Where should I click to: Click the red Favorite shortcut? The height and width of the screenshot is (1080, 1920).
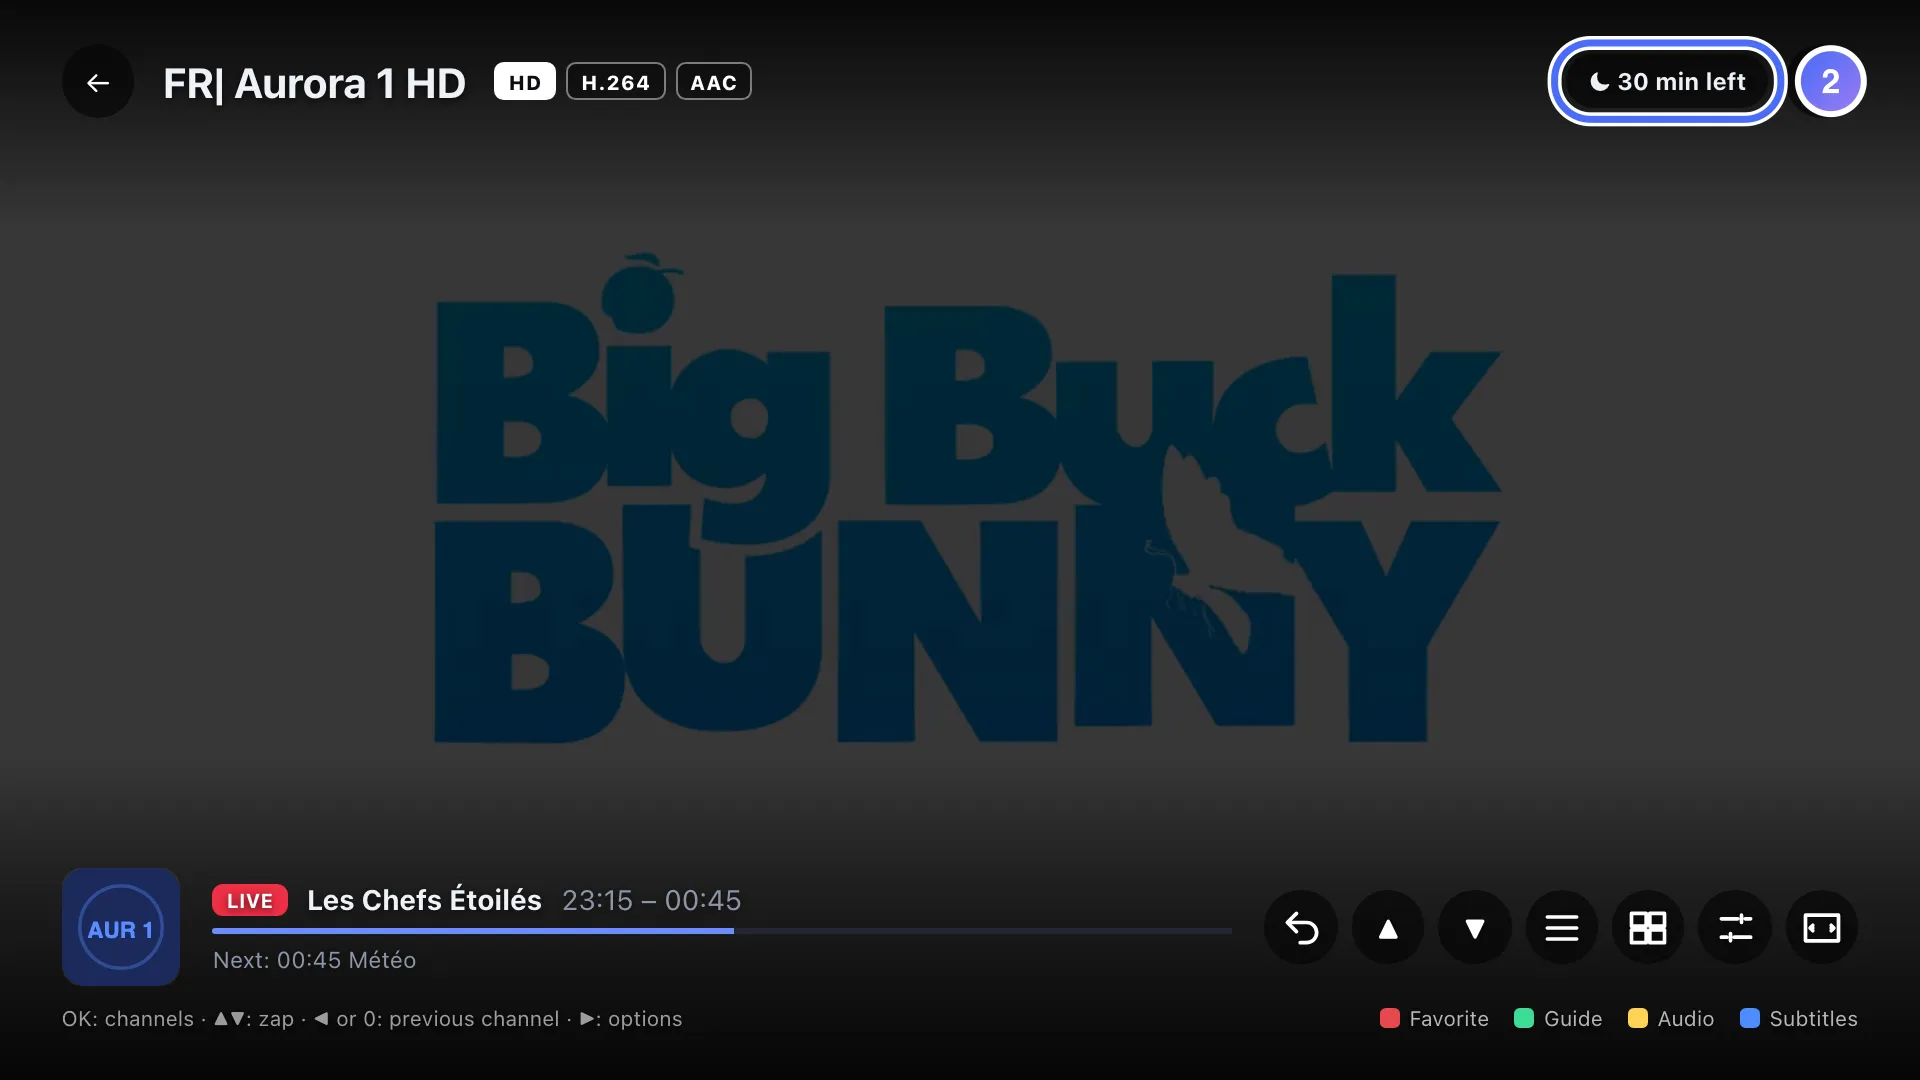pos(1434,1019)
